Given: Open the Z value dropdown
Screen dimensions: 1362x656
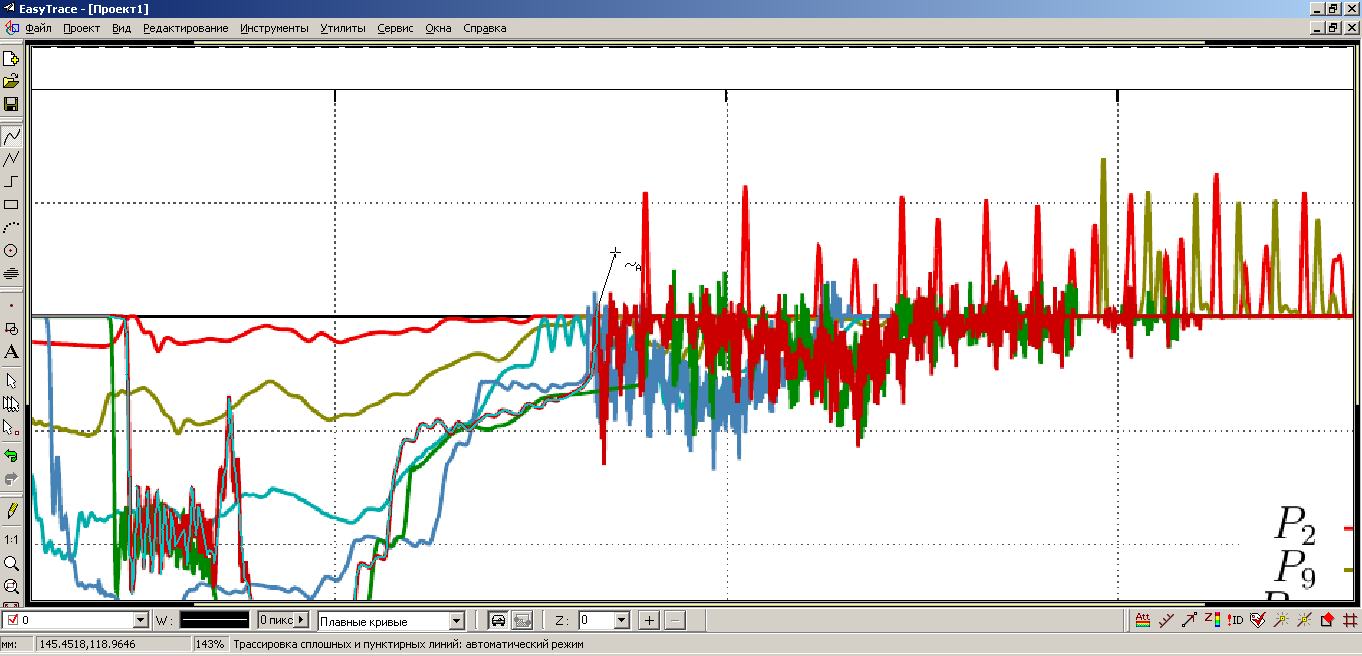Looking at the screenshot, I should pyautogui.click(x=621, y=621).
